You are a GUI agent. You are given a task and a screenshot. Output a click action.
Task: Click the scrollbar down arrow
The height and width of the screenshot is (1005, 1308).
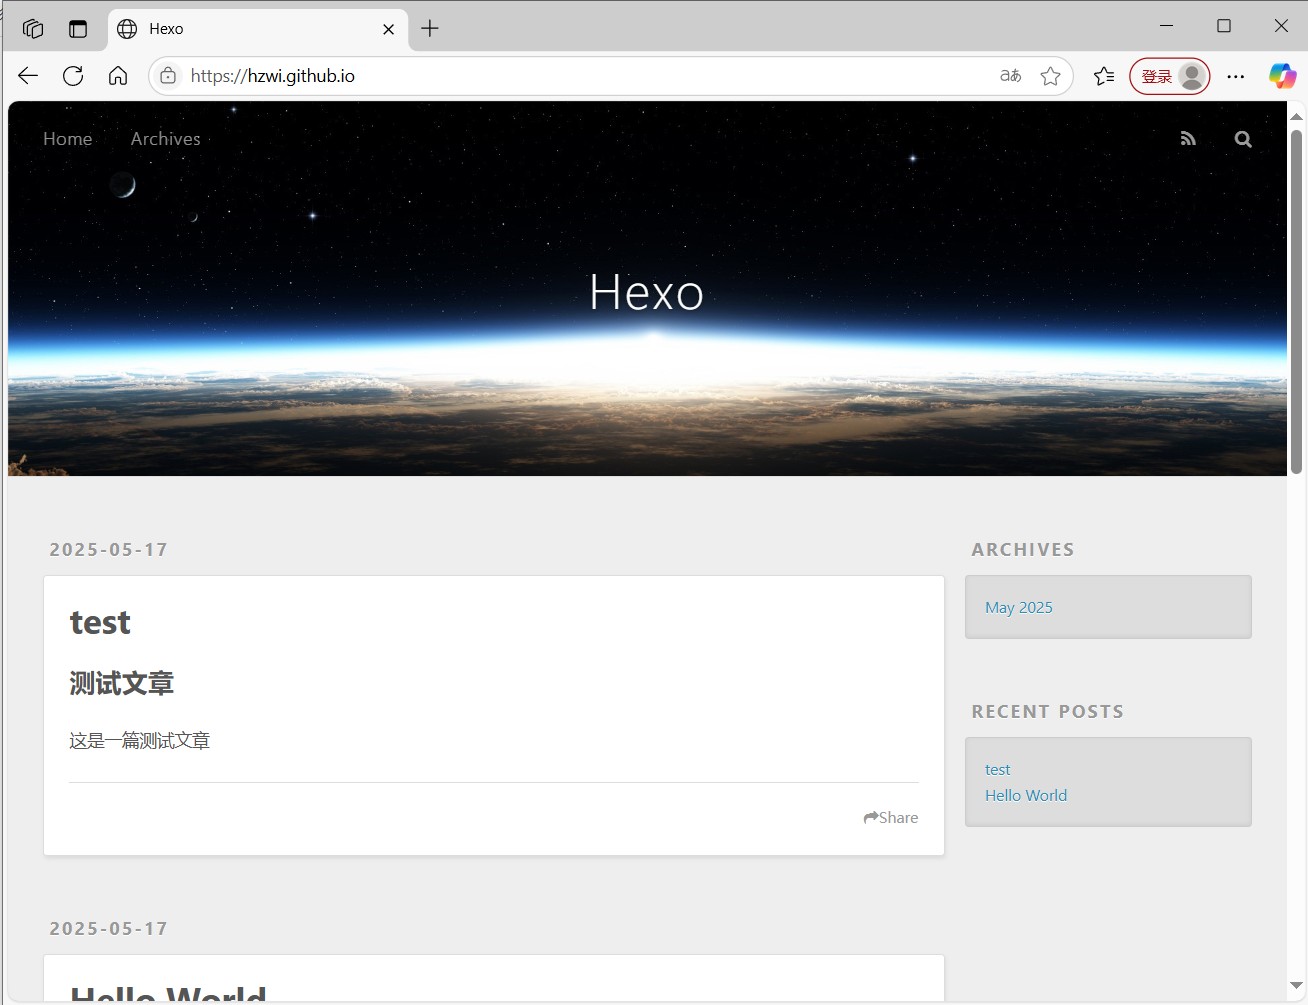(1296, 986)
